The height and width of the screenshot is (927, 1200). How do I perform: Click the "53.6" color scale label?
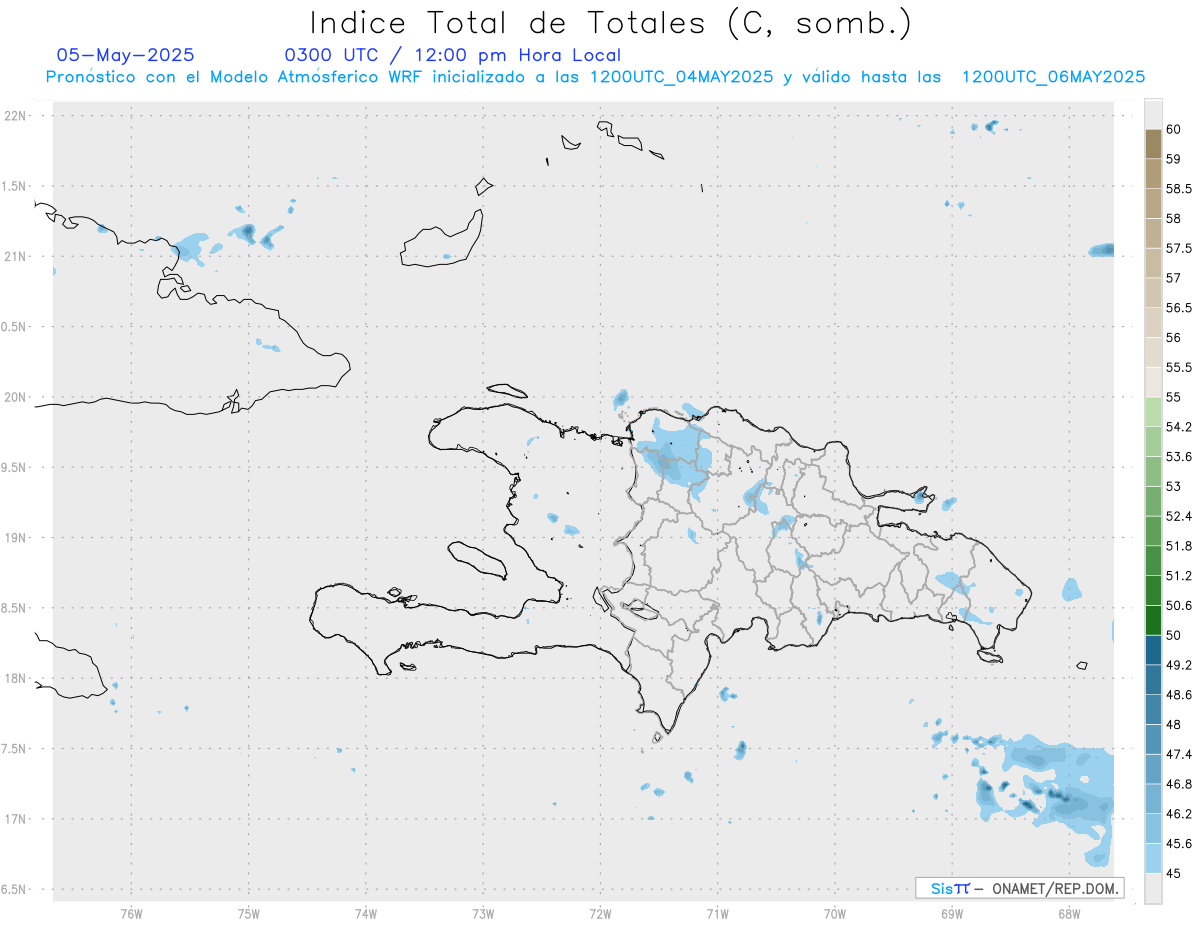(x=1179, y=457)
